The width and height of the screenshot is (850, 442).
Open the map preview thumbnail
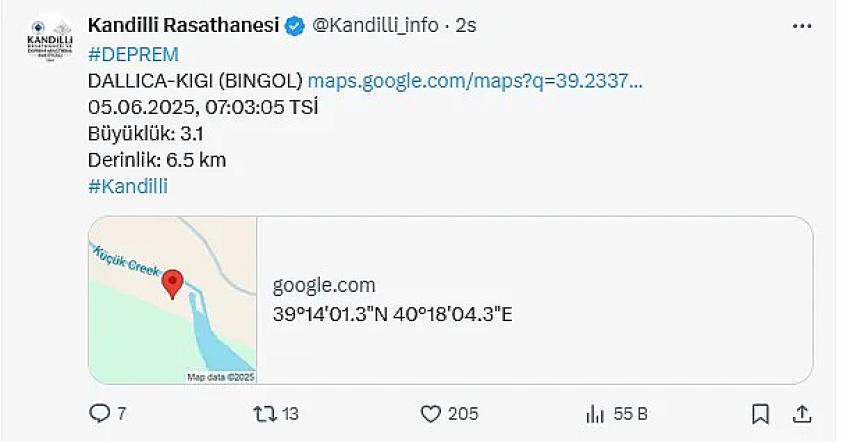(173, 300)
